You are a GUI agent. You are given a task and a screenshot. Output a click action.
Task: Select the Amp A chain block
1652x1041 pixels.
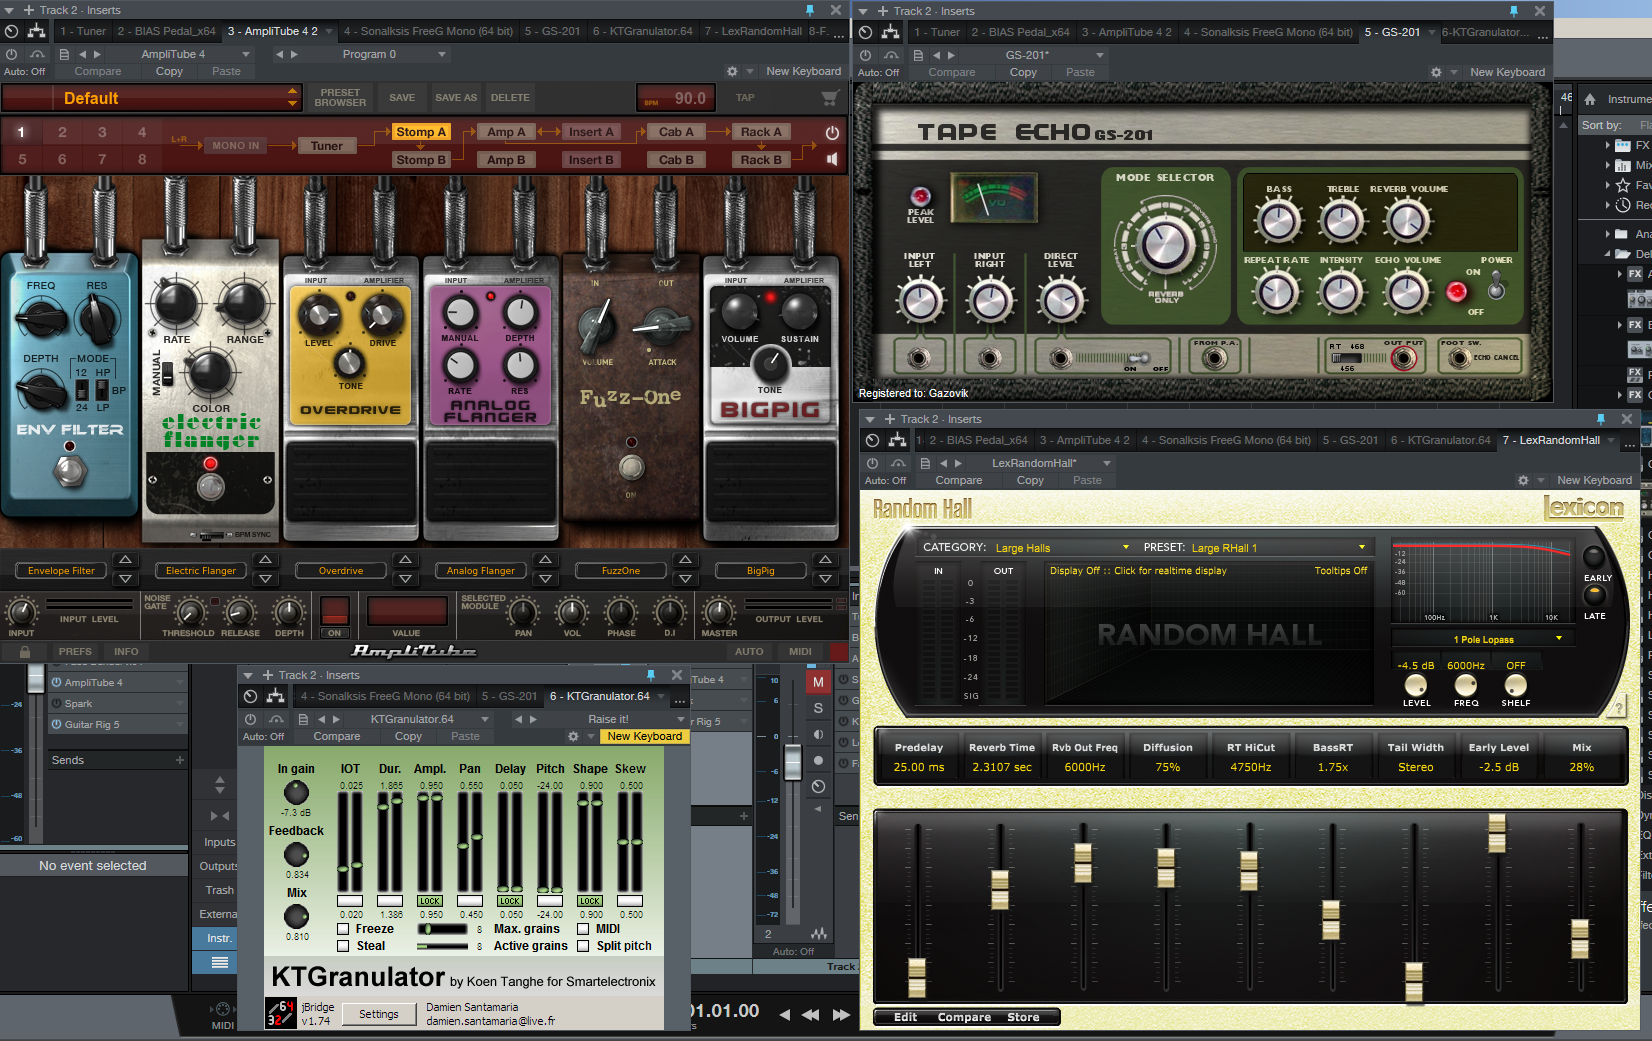point(507,132)
